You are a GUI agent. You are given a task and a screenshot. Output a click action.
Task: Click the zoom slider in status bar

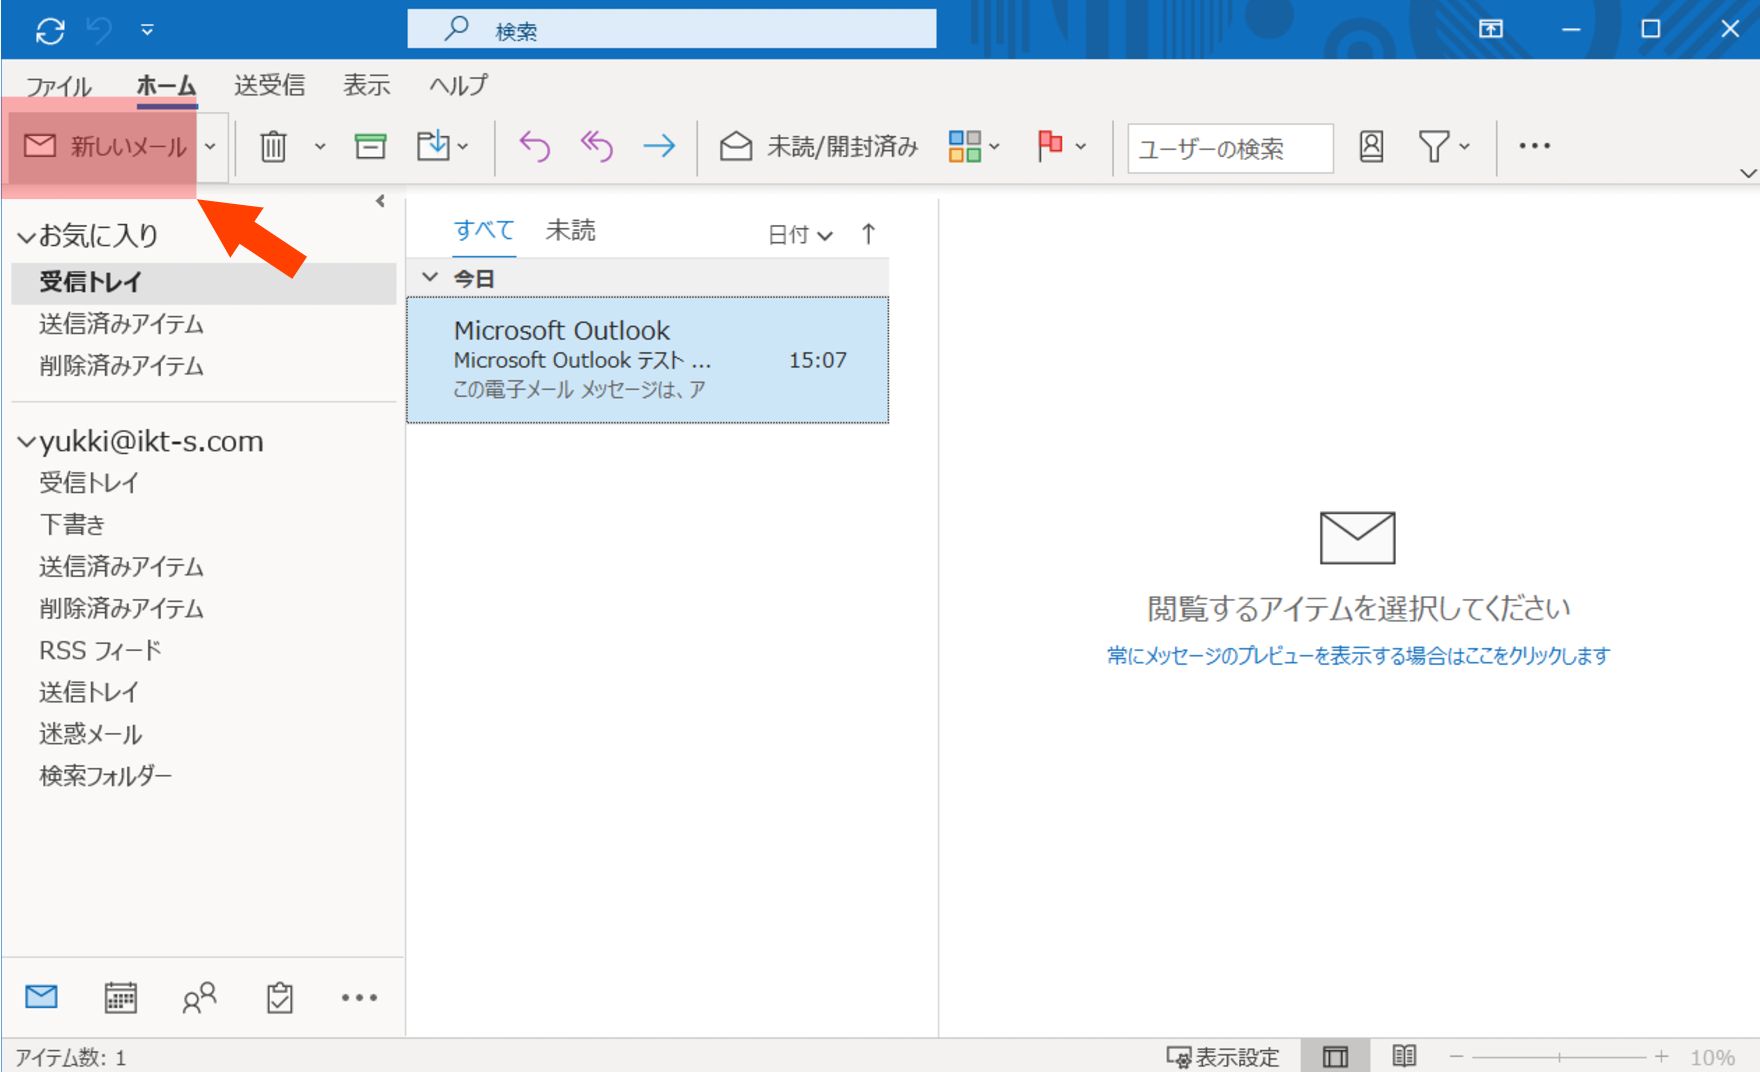1559,1057
